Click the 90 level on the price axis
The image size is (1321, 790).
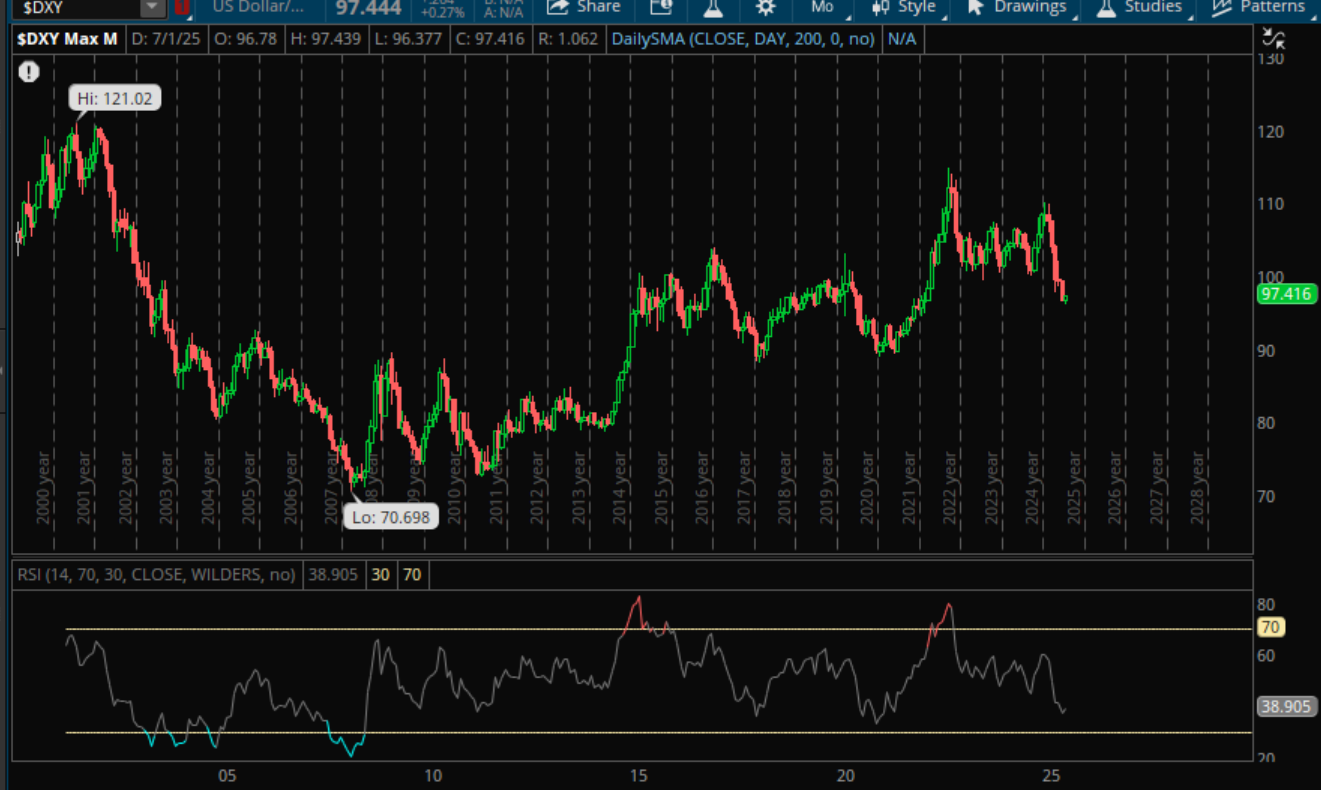tap(1267, 350)
